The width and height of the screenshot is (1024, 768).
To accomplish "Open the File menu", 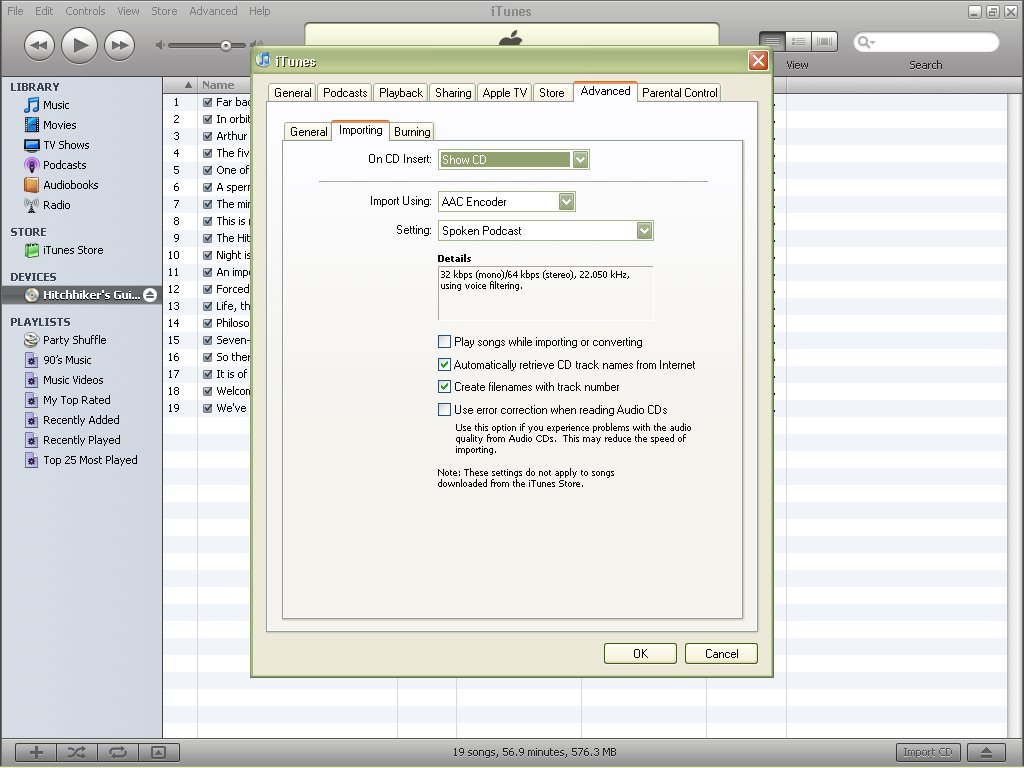I will [x=15, y=11].
